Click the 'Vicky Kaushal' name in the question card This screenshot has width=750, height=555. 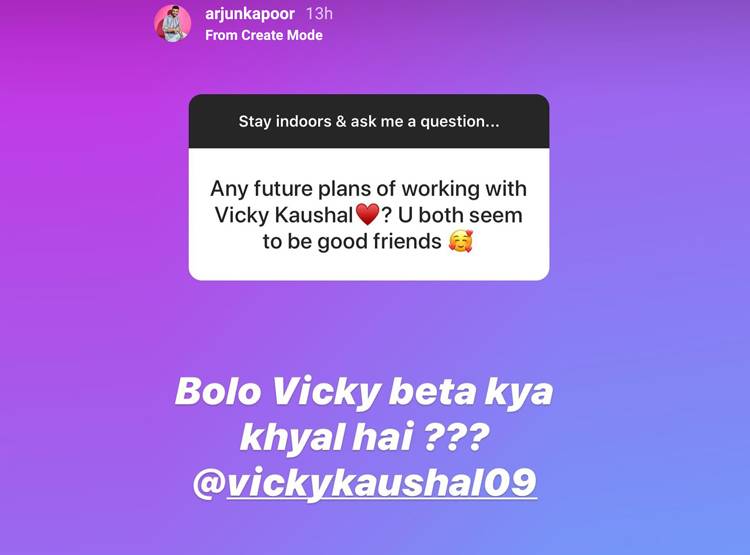coord(284,215)
